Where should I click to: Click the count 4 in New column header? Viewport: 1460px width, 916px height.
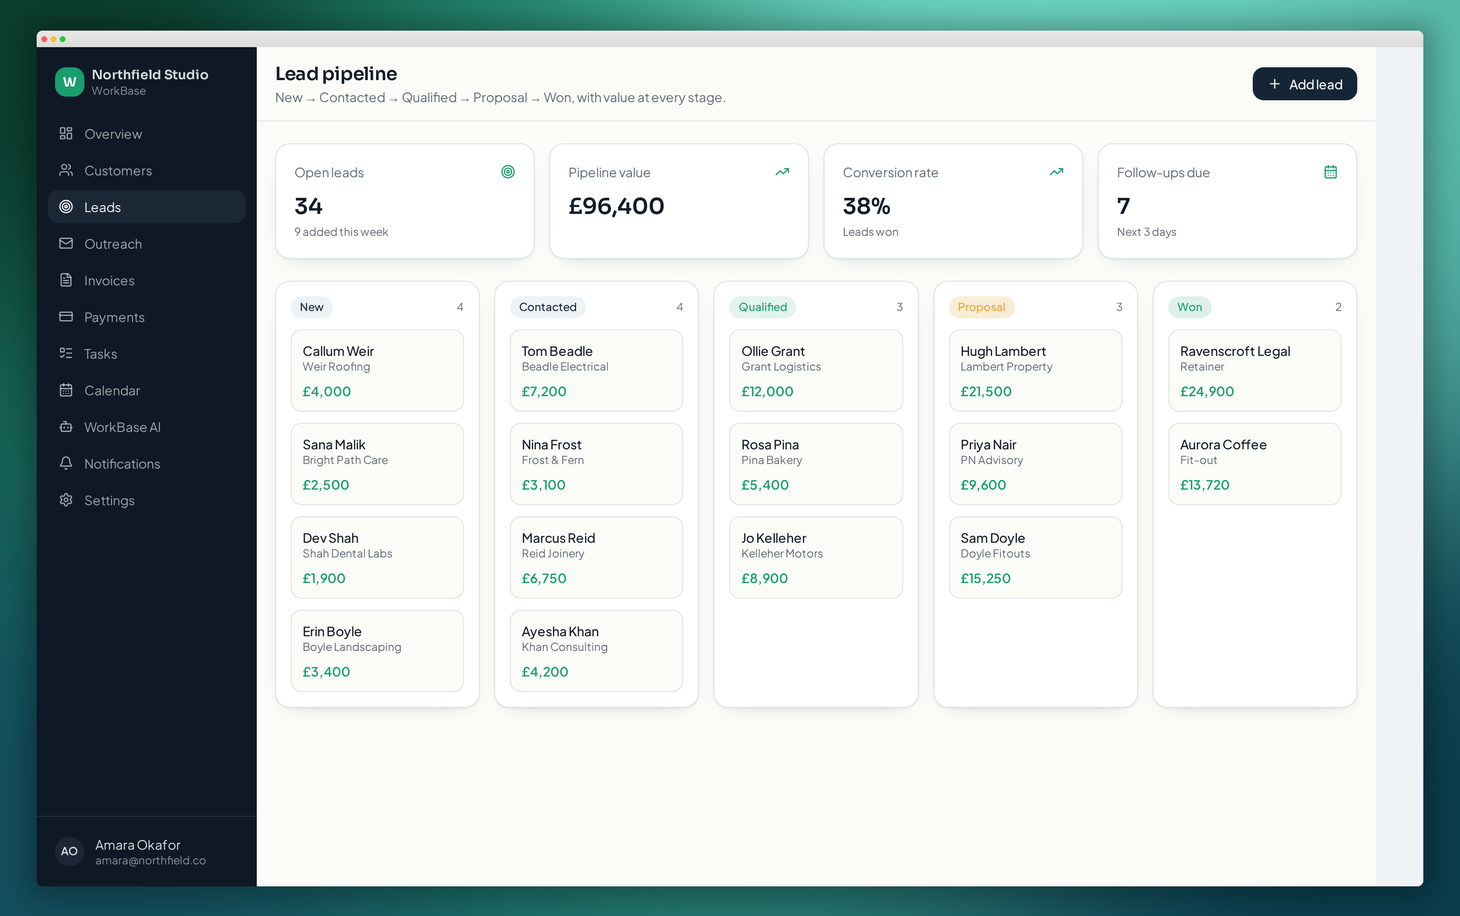pos(460,307)
